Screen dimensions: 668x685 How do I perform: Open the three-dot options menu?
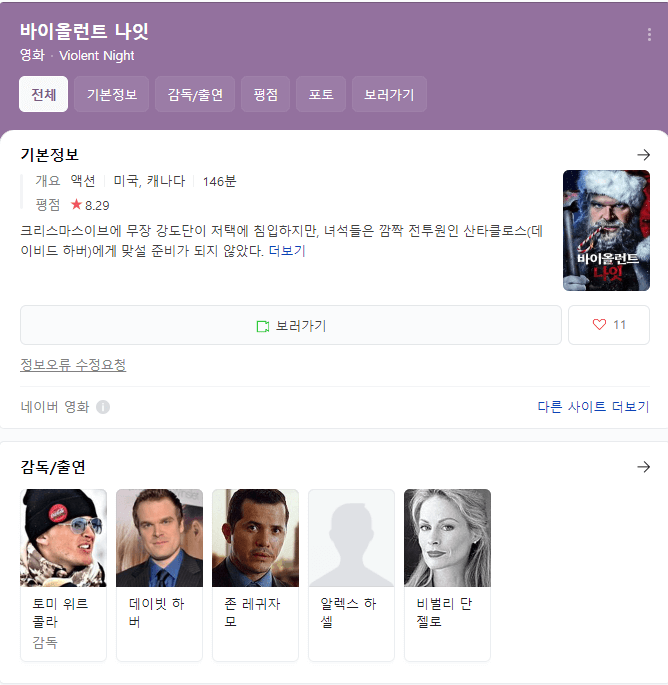649,35
